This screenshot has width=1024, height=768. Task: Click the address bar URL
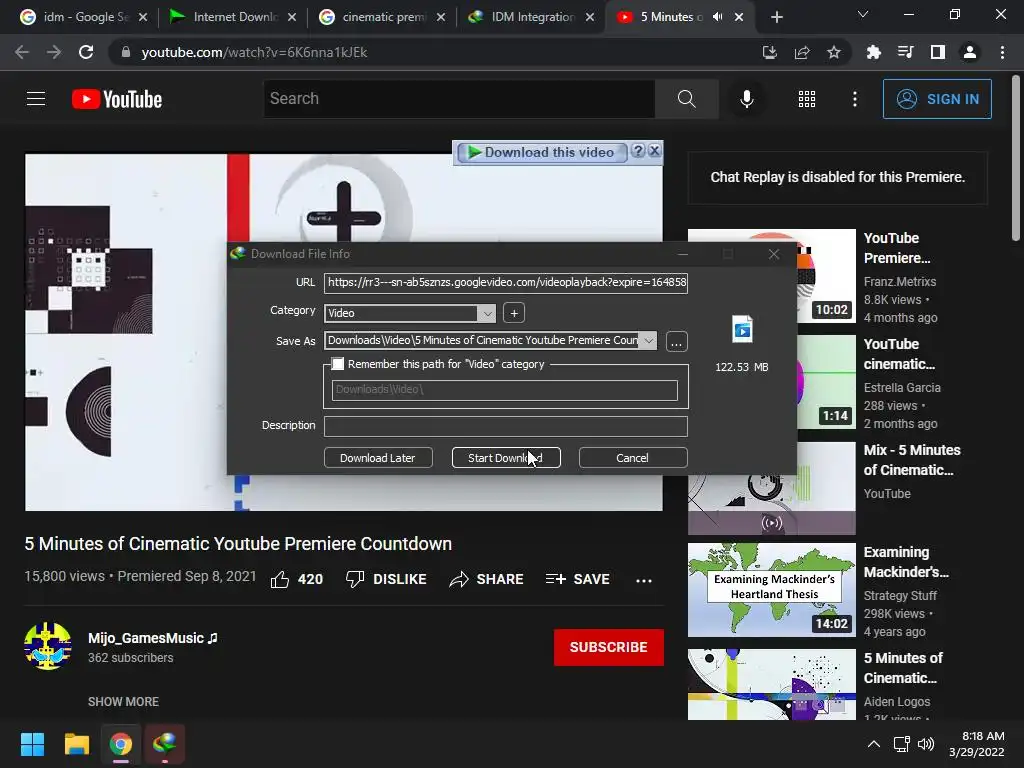click(x=255, y=52)
